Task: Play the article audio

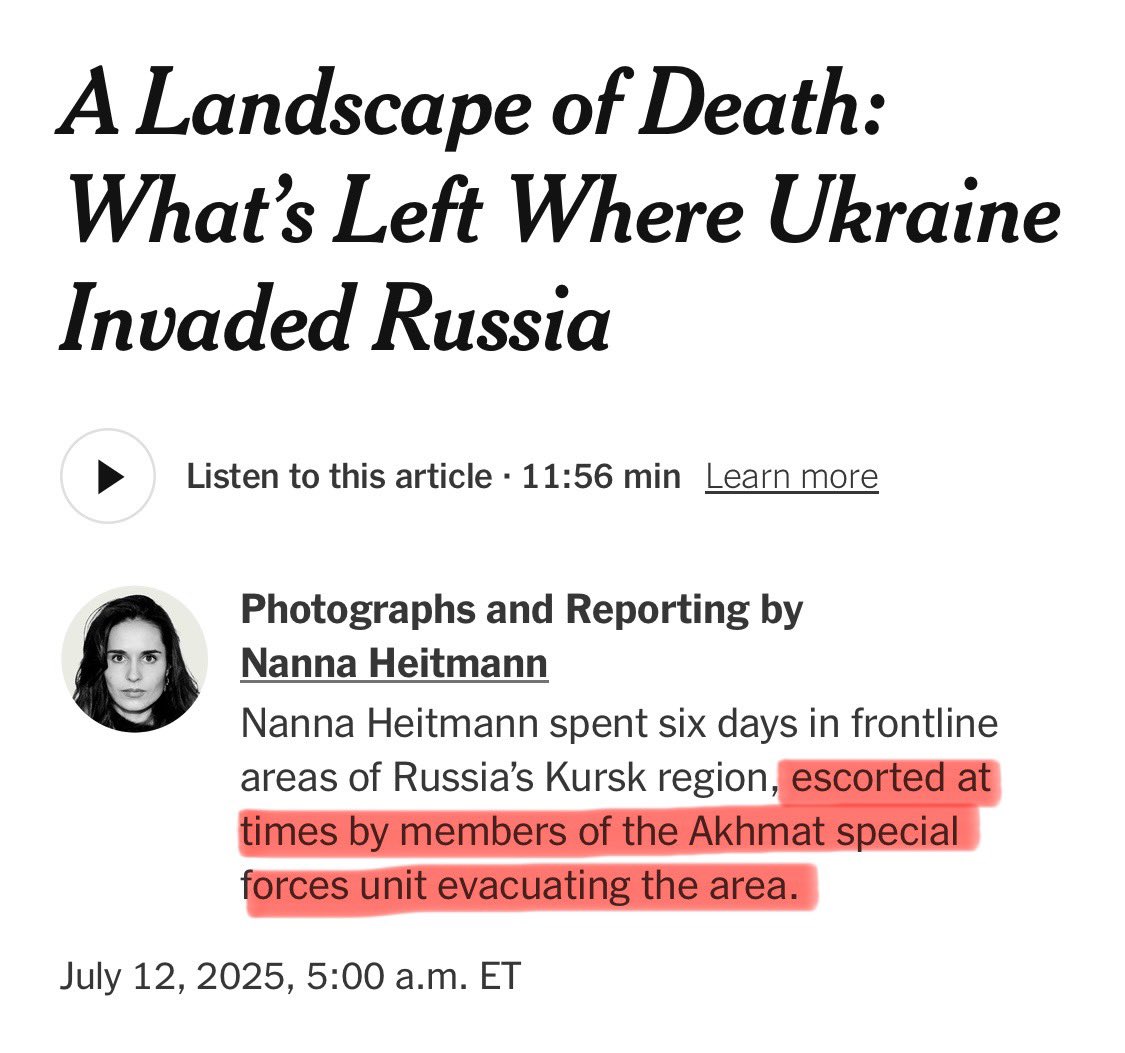Action: (x=108, y=477)
